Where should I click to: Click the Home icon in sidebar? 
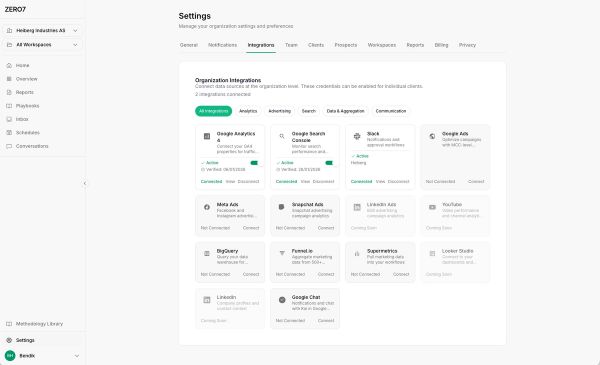click(x=9, y=65)
